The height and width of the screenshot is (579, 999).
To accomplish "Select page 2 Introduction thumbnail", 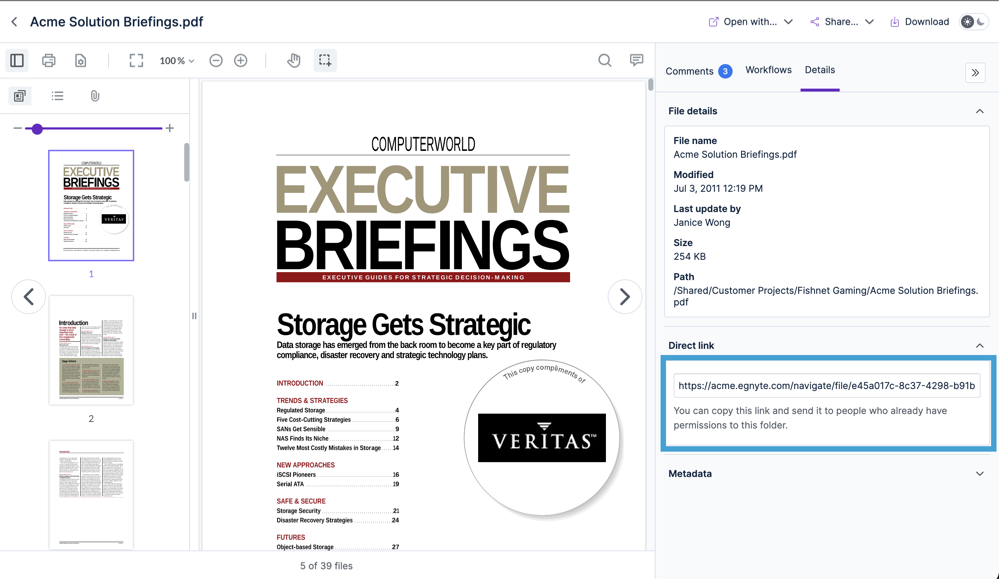I will (x=91, y=350).
